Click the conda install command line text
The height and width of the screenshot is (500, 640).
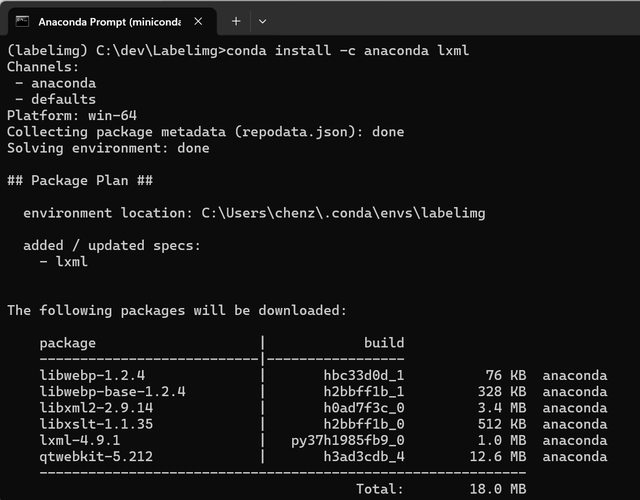click(347, 51)
